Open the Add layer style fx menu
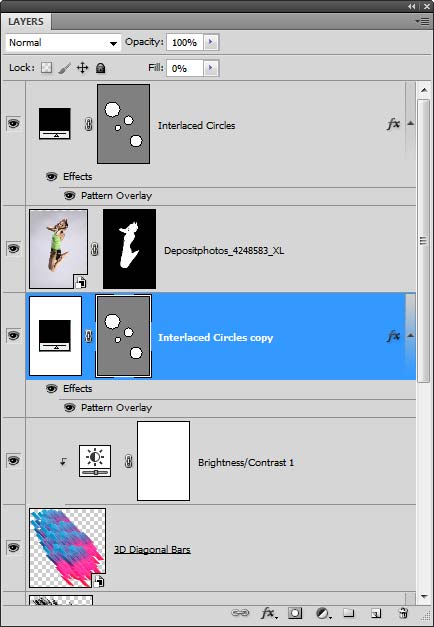The height and width of the screenshot is (627, 434). pyautogui.click(x=268, y=613)
